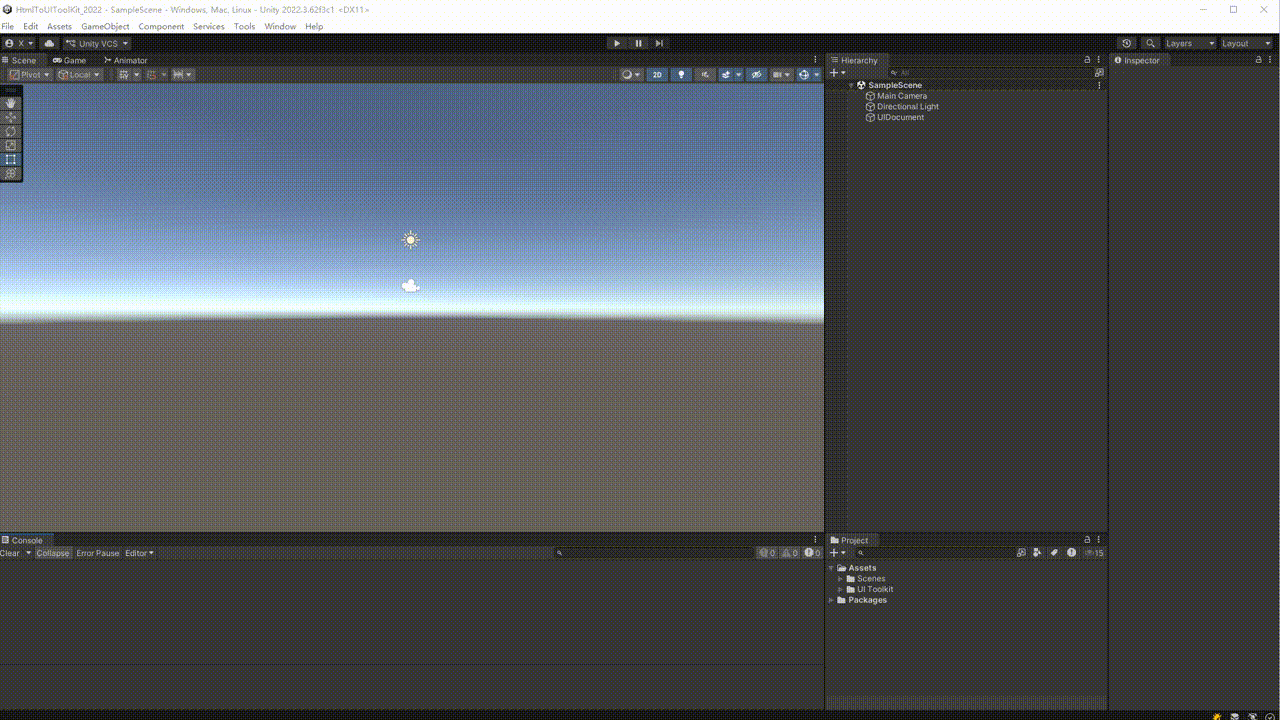
Task: Toggle hidden packages count (15)
Action: point(1094,552)
